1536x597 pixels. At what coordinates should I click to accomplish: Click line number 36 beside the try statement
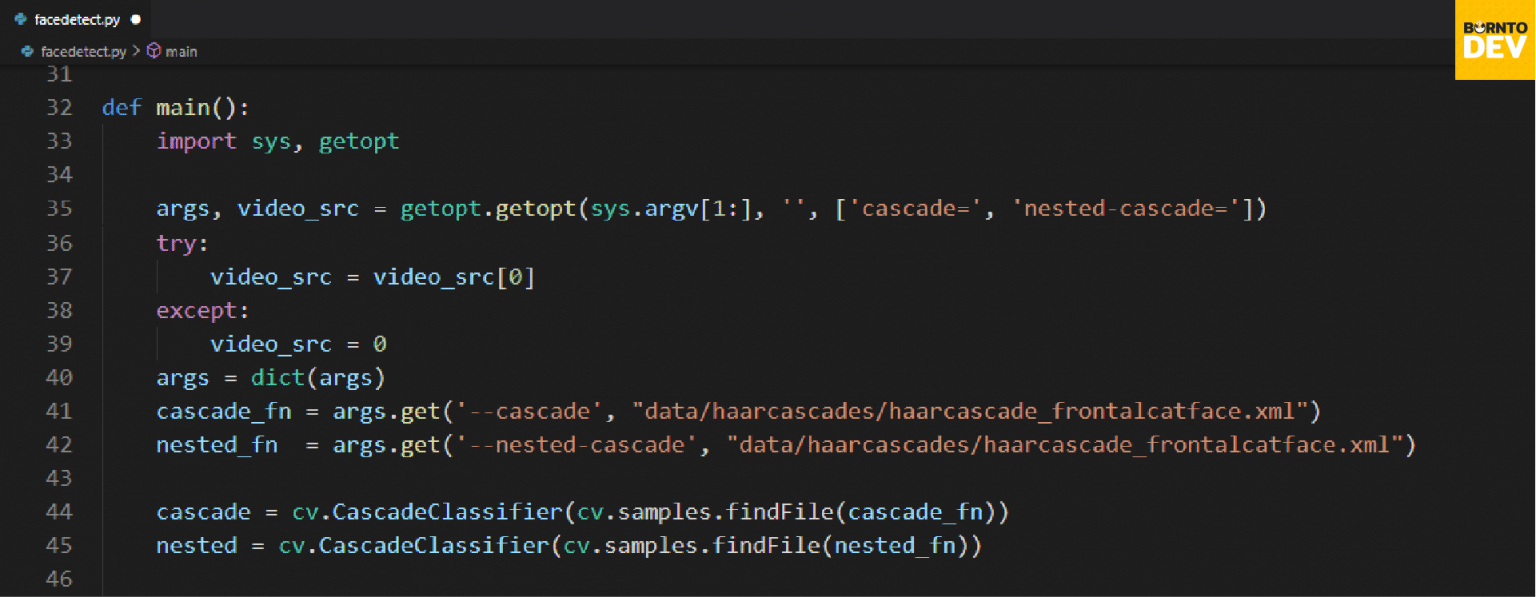click(x=59, y=243)
